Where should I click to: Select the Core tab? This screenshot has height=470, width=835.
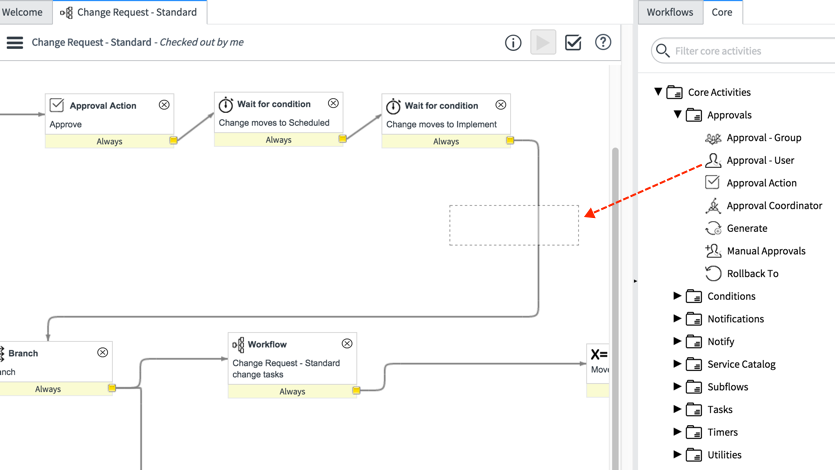click(x=722, y=12)
